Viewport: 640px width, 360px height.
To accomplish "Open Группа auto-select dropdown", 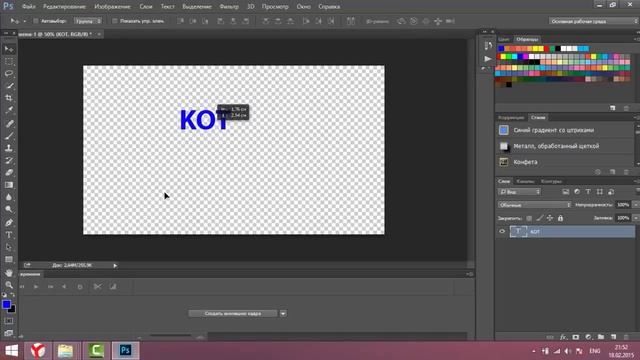I will 88,21.
